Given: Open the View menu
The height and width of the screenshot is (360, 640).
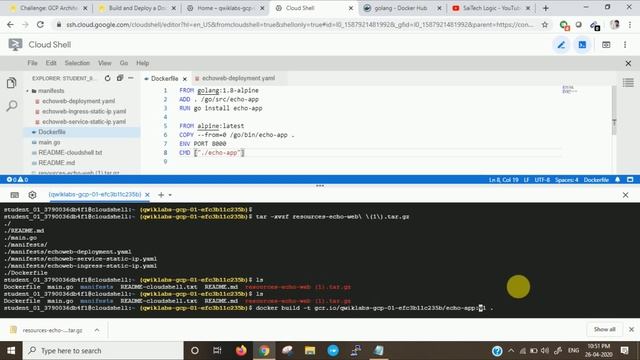Looking at the screenshot, I should coord(105,63).
